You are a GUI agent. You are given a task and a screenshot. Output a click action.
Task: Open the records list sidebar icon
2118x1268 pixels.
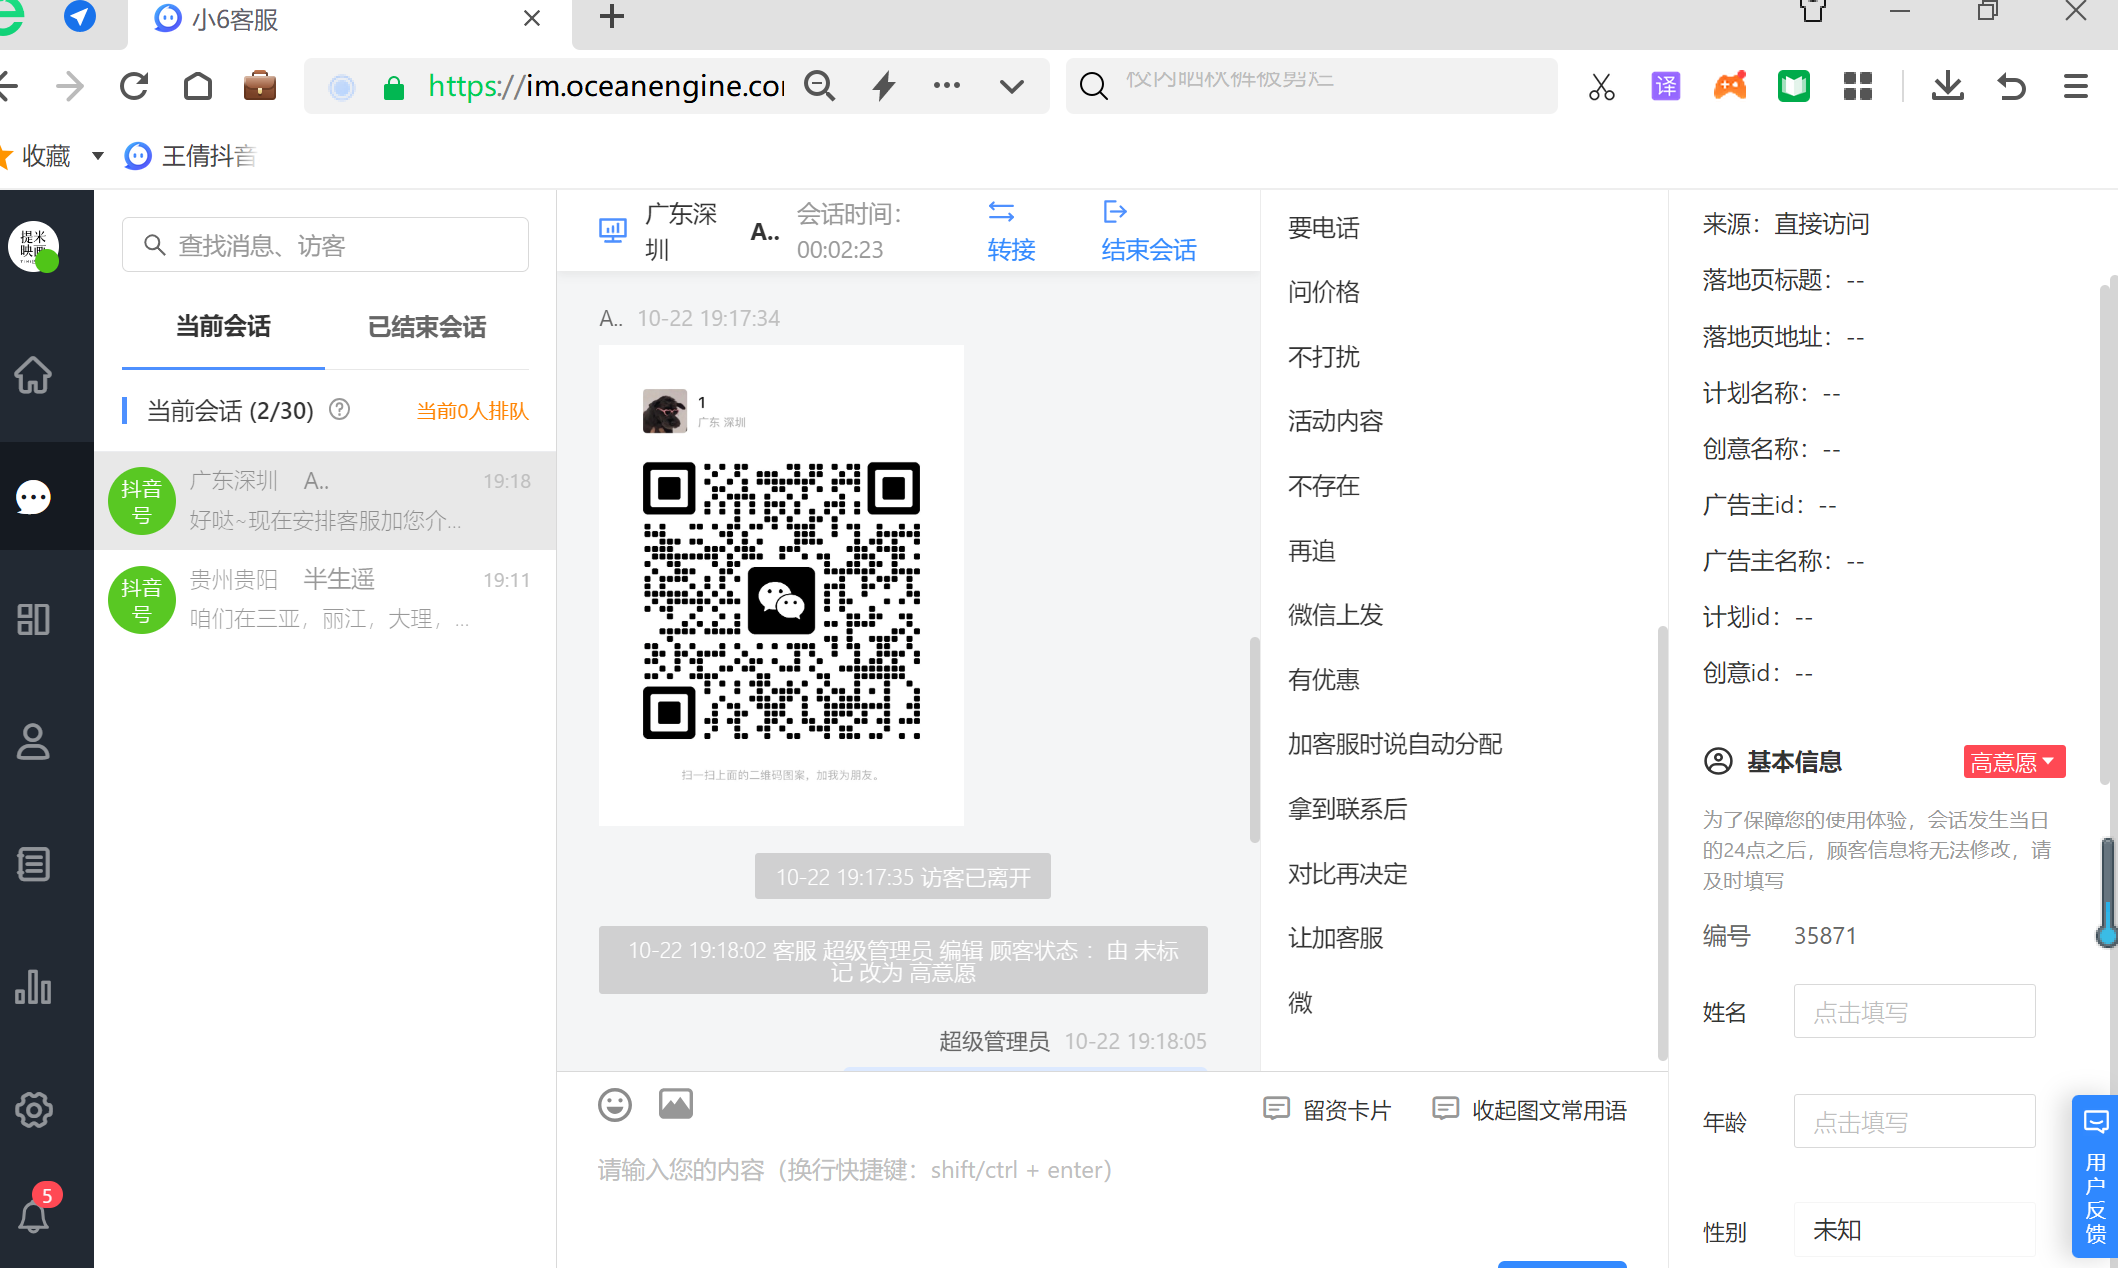pos(33,864)
